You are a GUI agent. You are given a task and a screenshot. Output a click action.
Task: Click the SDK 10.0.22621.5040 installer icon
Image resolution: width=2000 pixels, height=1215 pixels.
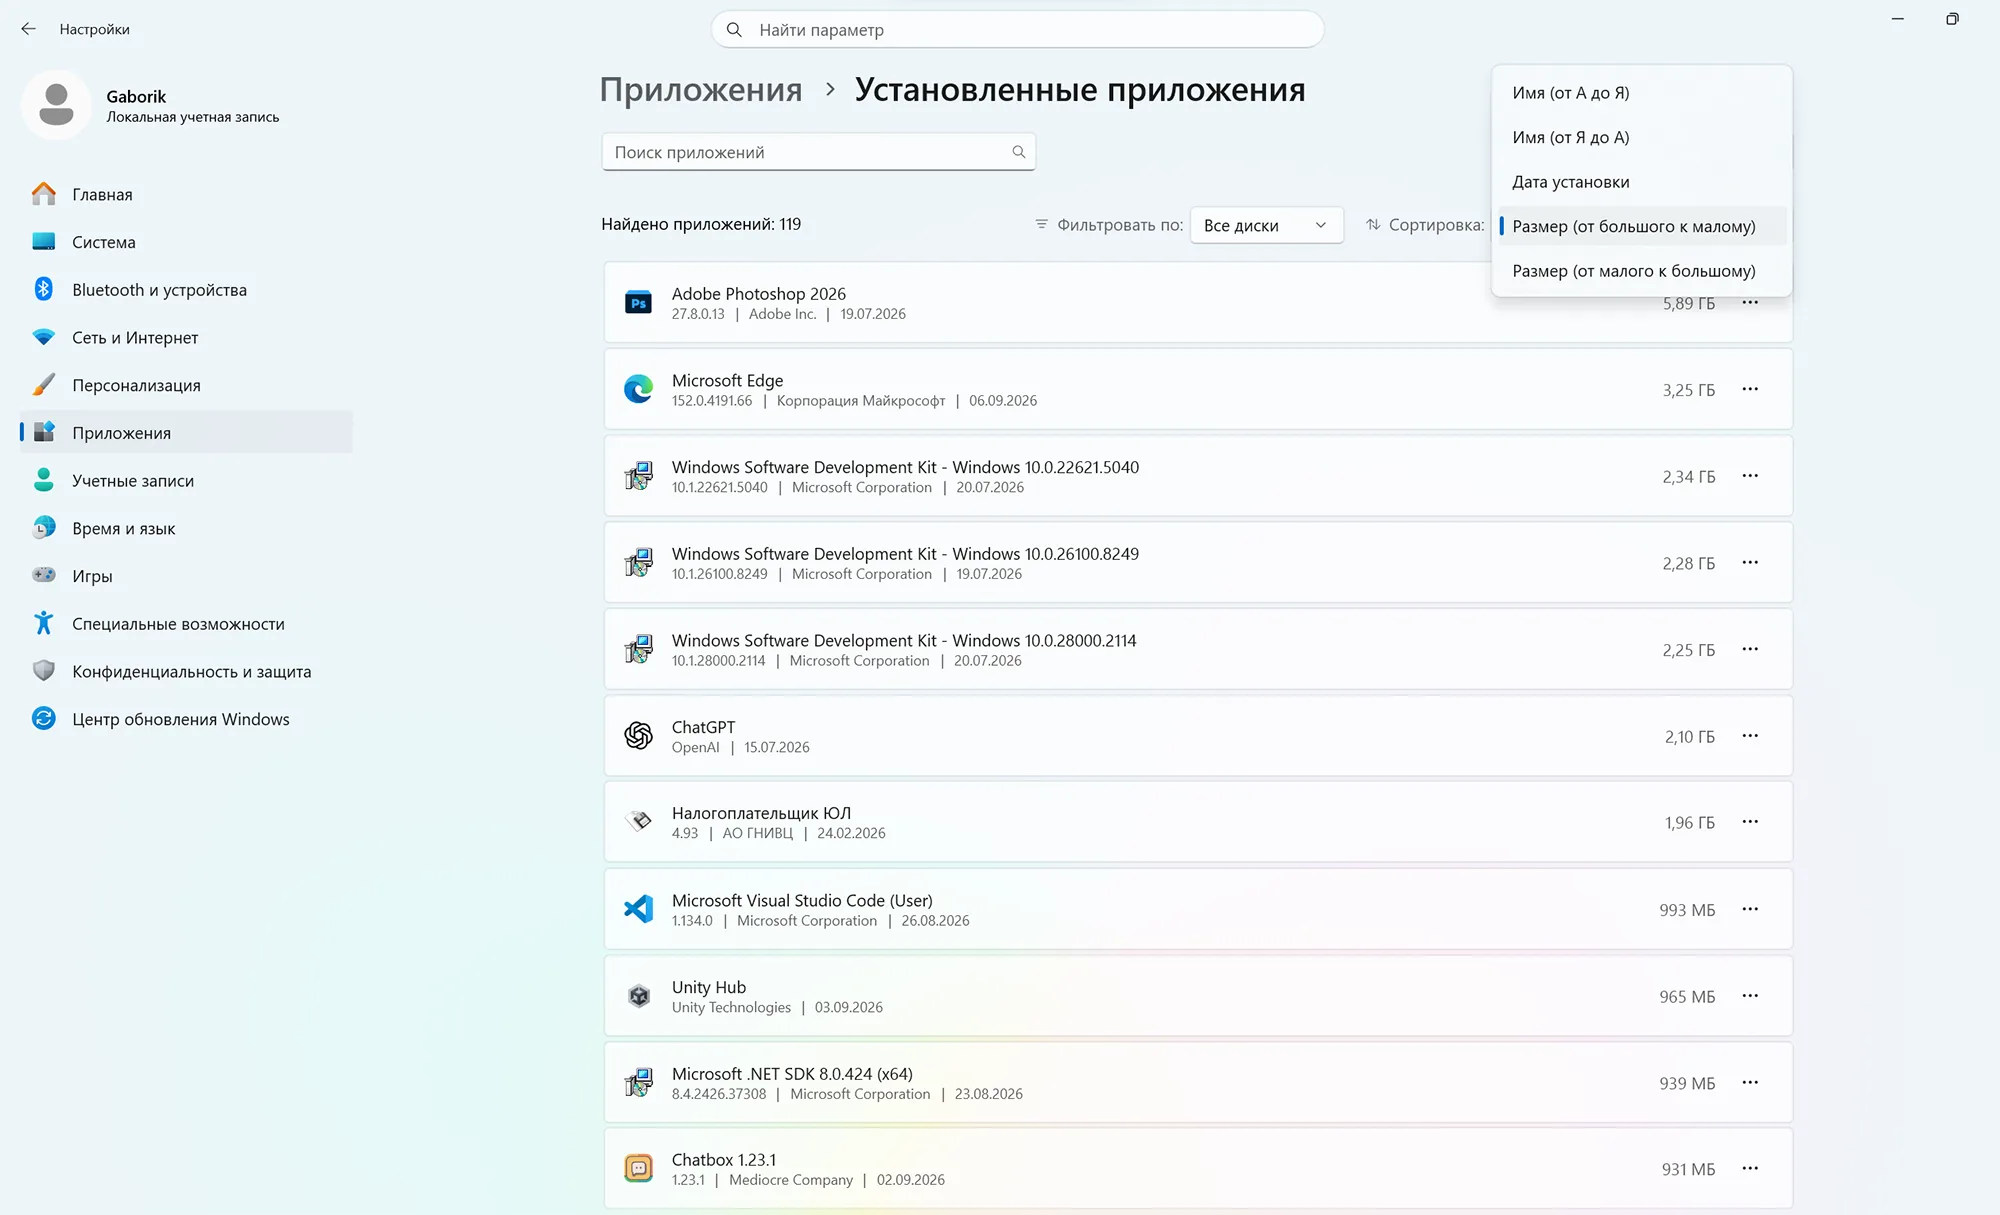tap(639, 476)
